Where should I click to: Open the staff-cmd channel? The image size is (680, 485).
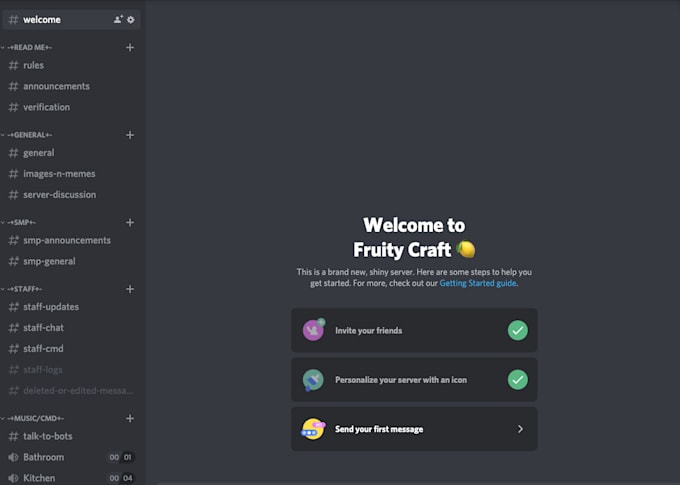pyautogui.click(x=72, y=348)
